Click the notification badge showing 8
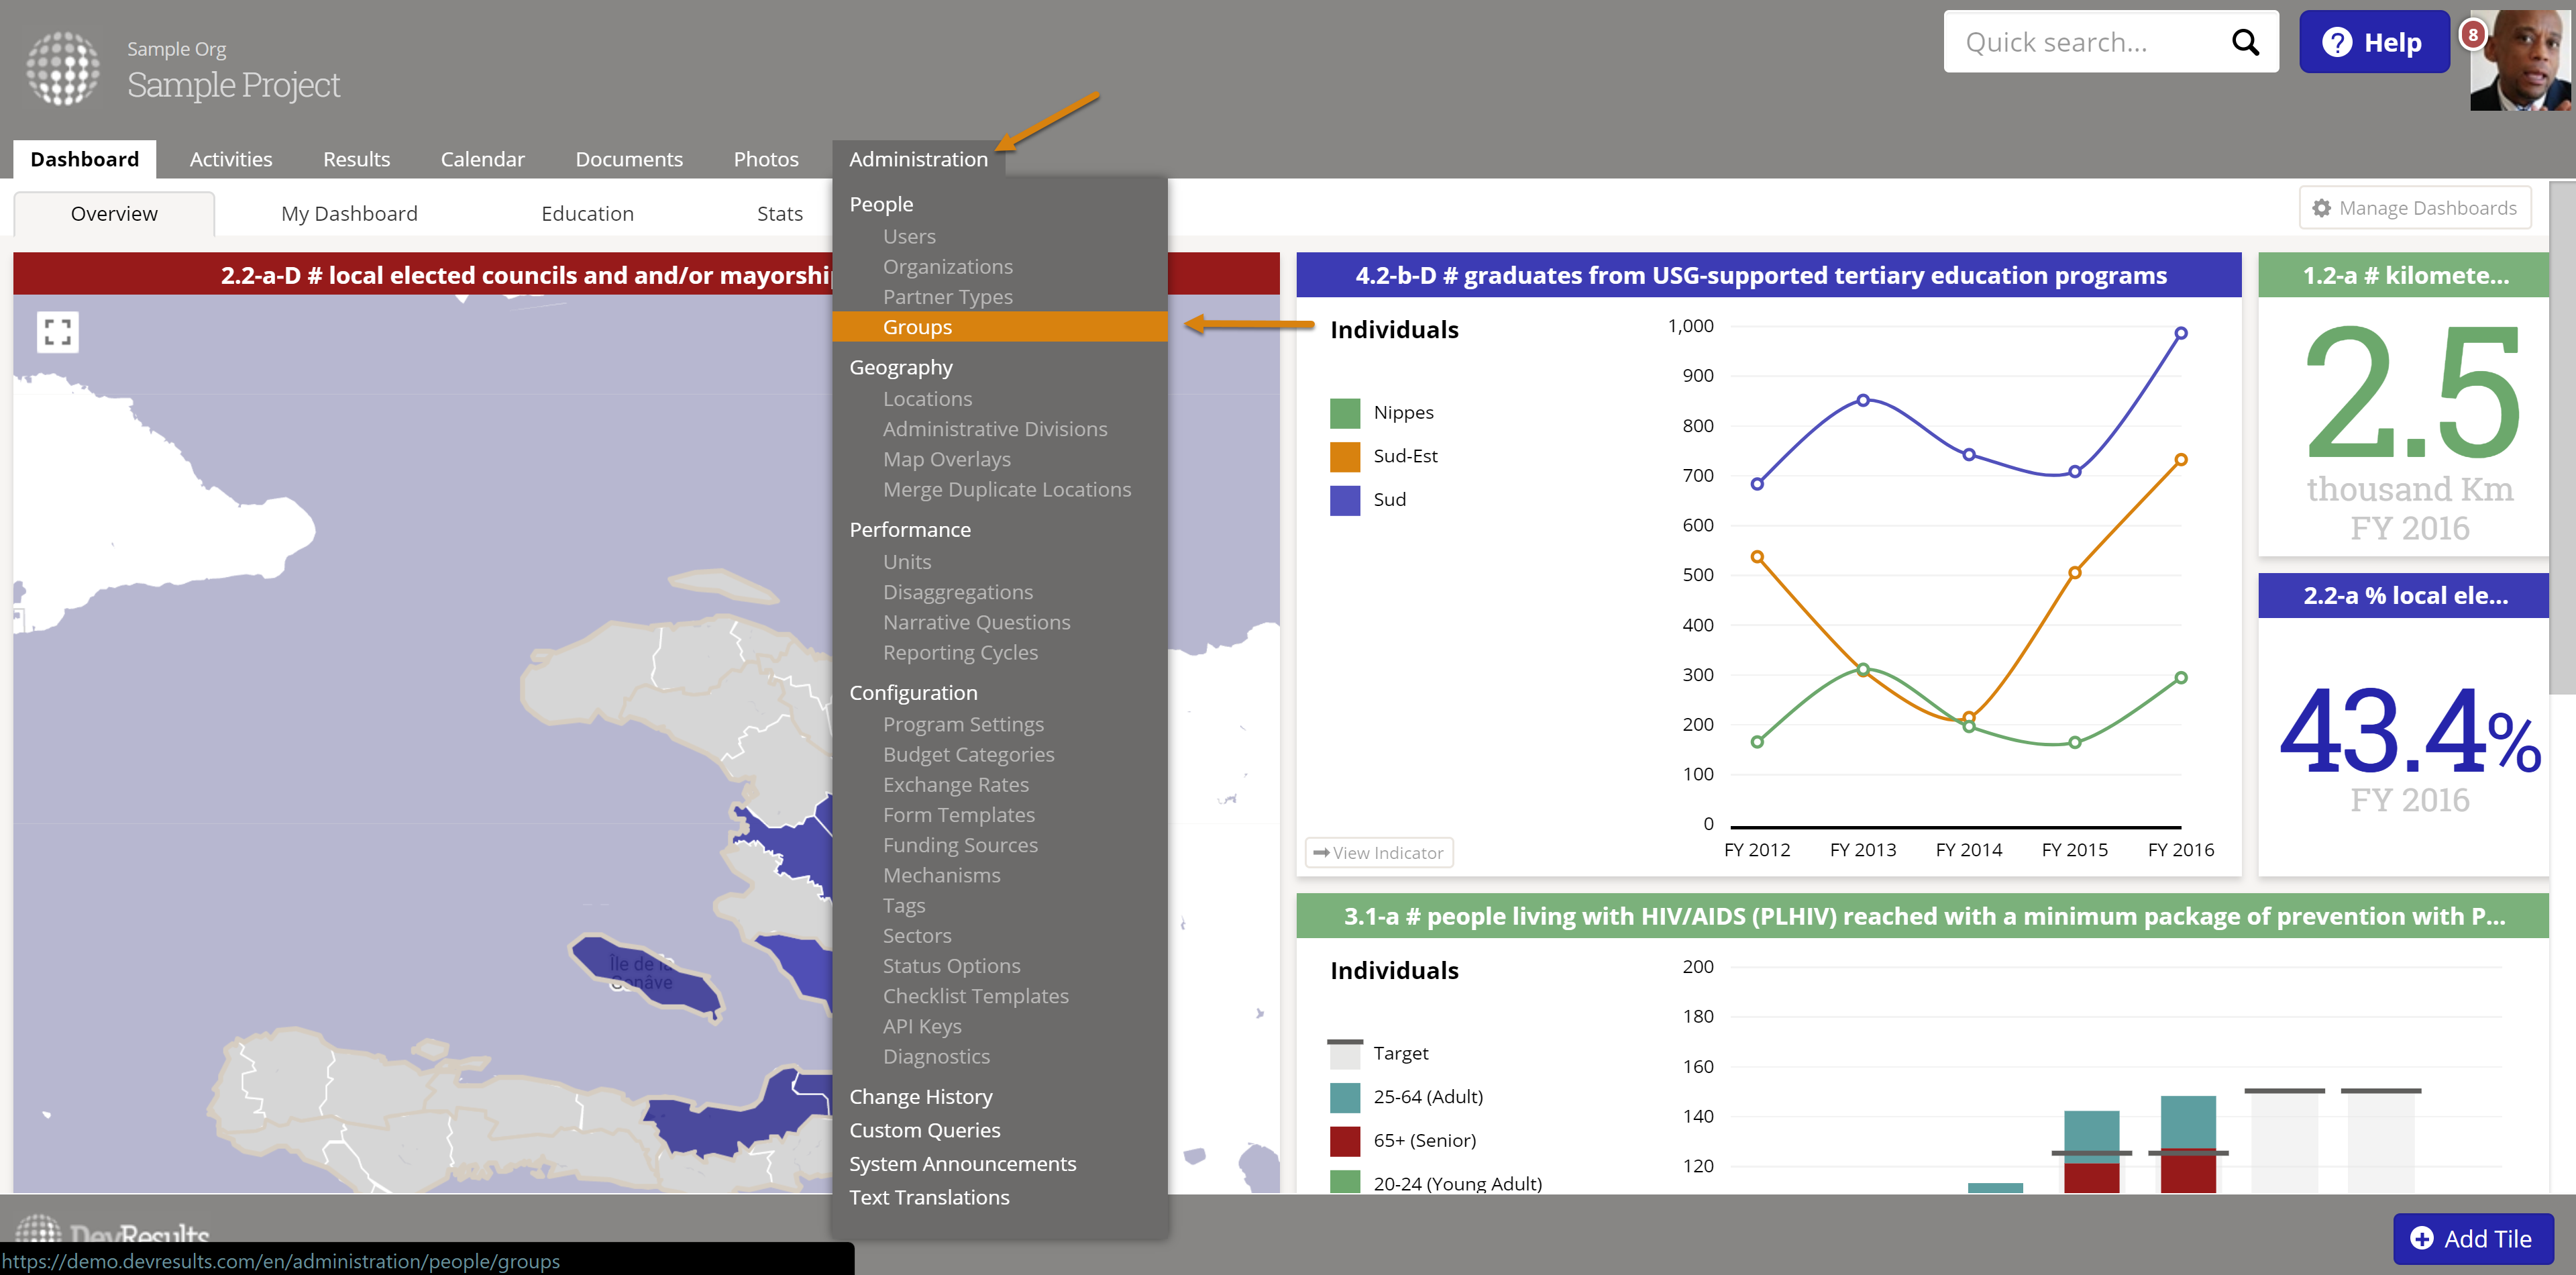 point(2472,35)
